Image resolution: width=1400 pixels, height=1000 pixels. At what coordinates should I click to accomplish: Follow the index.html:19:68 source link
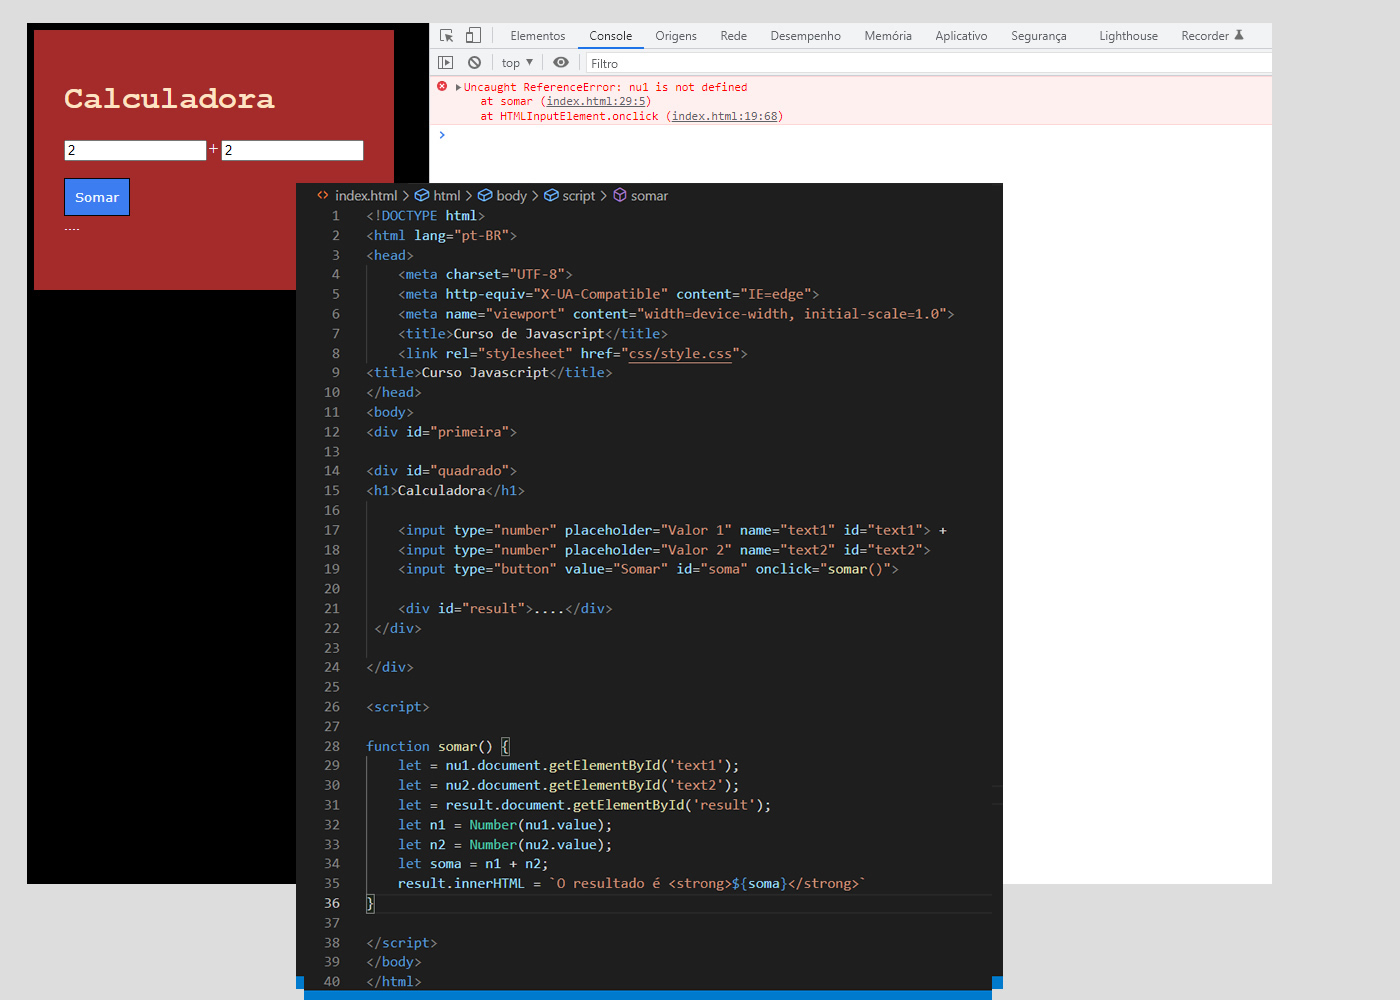click(725, 116)
